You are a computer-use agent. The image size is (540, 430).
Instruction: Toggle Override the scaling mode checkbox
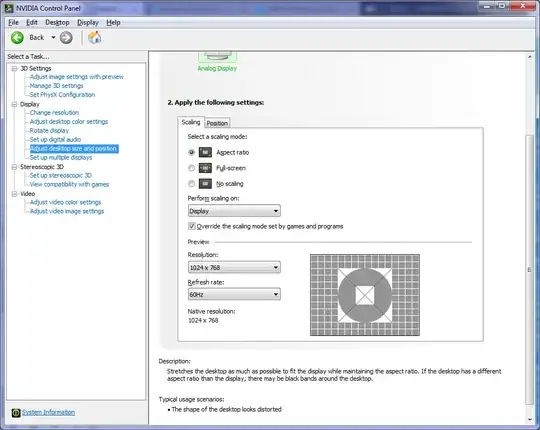click(191, 226)
